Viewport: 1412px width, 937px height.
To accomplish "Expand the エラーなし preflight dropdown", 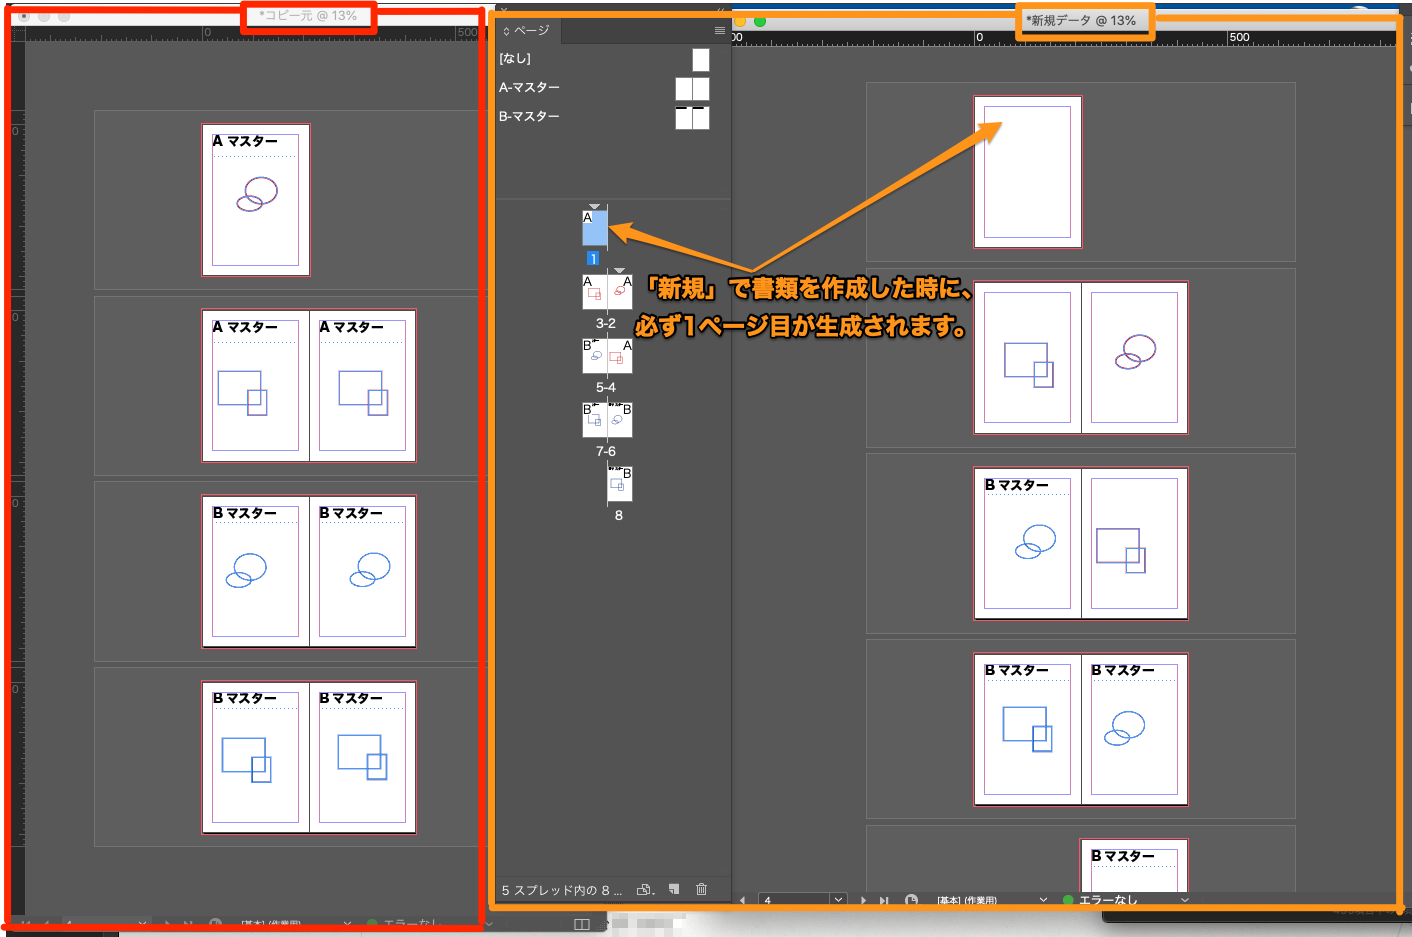I will (x=1183, y=899).
